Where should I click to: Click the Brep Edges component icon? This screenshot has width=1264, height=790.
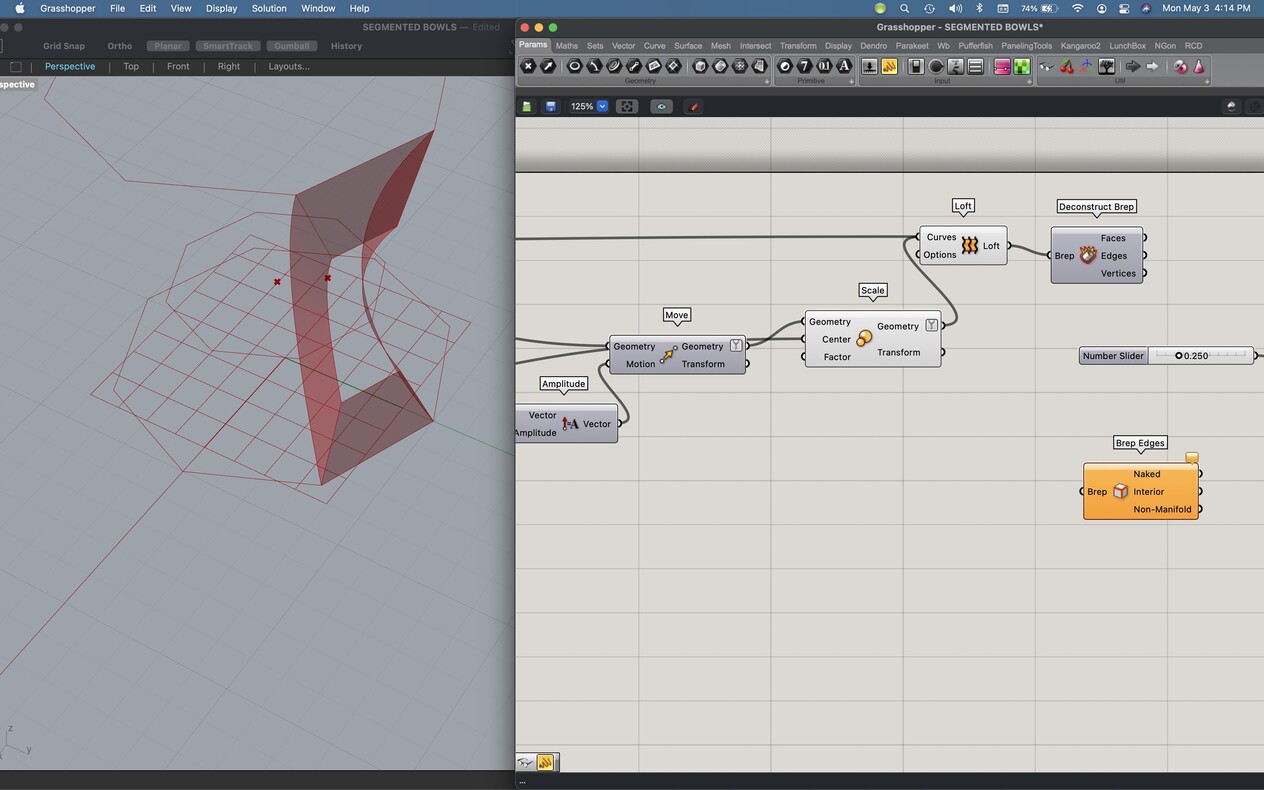click(x=1120, y=492)
